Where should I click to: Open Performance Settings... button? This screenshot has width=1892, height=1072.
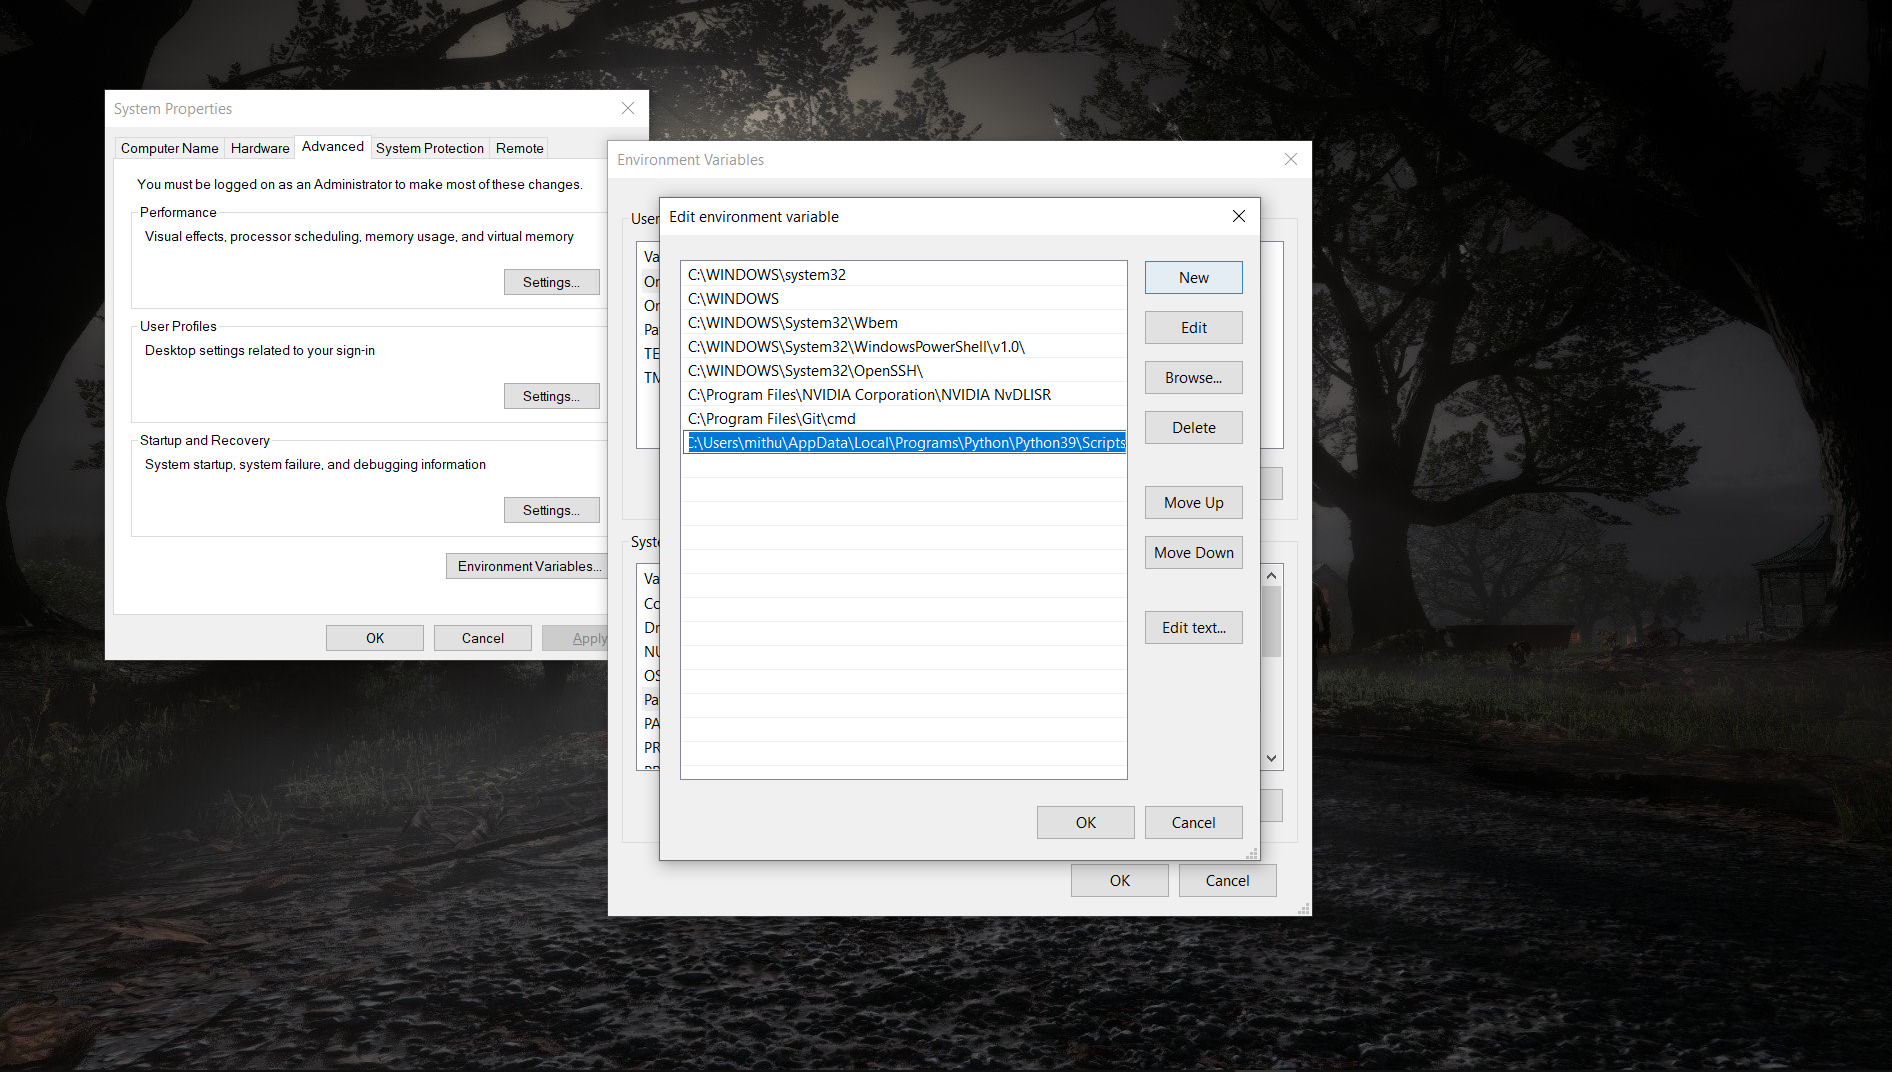[551, 283]
